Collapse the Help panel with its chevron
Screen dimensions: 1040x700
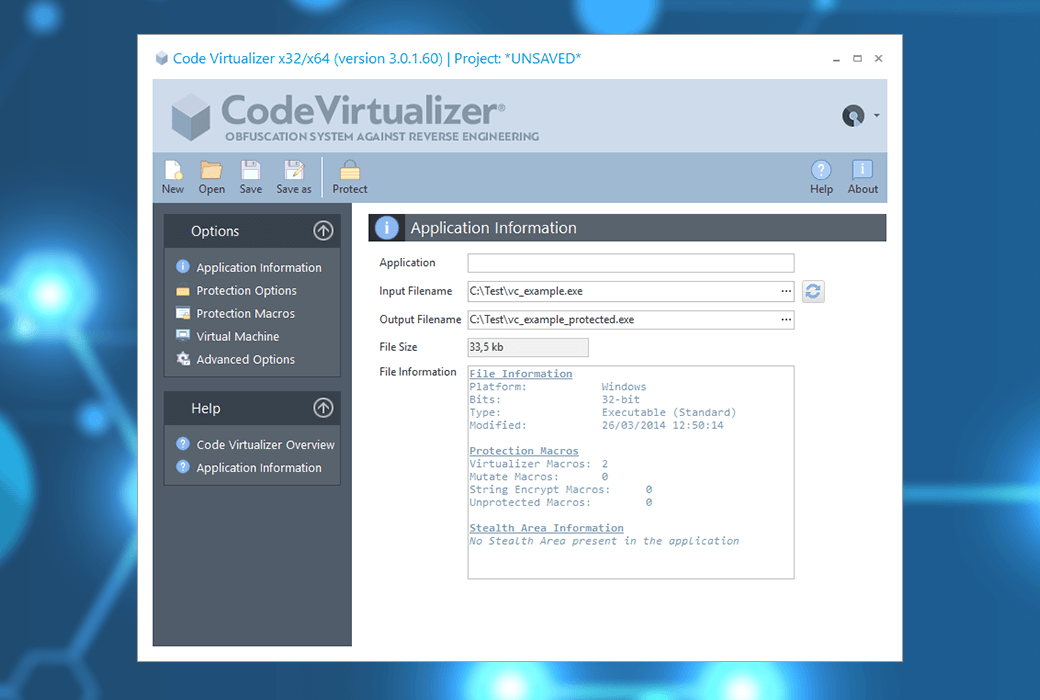[323, 408]
